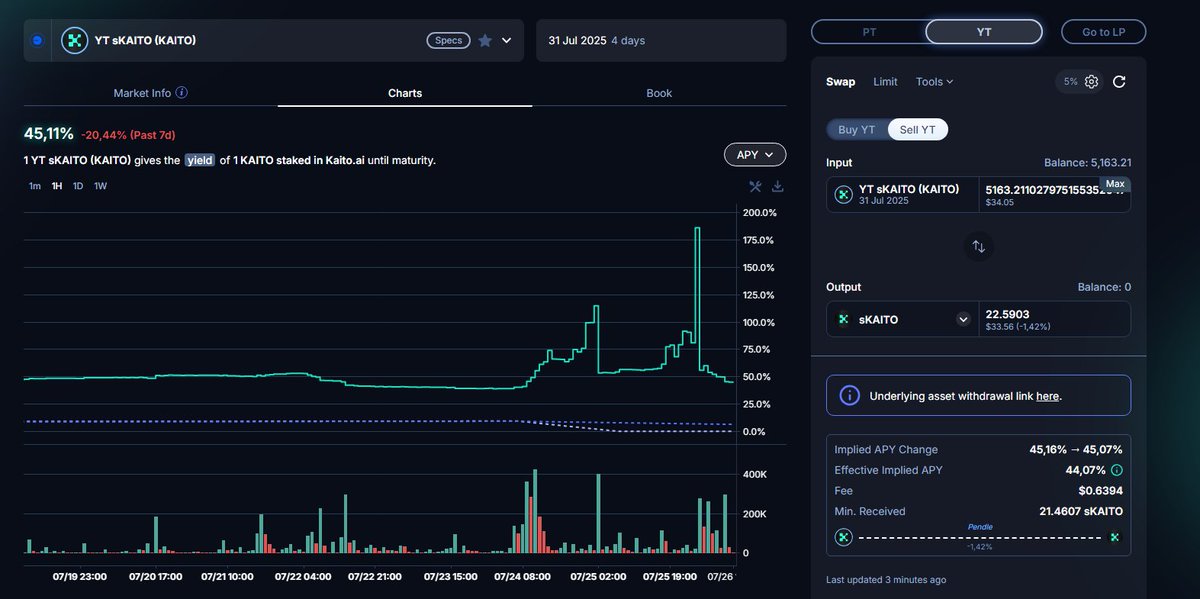The image size is (1200, 599).
Task: Click the Pendle route label
Action: [x=979, y=527]
